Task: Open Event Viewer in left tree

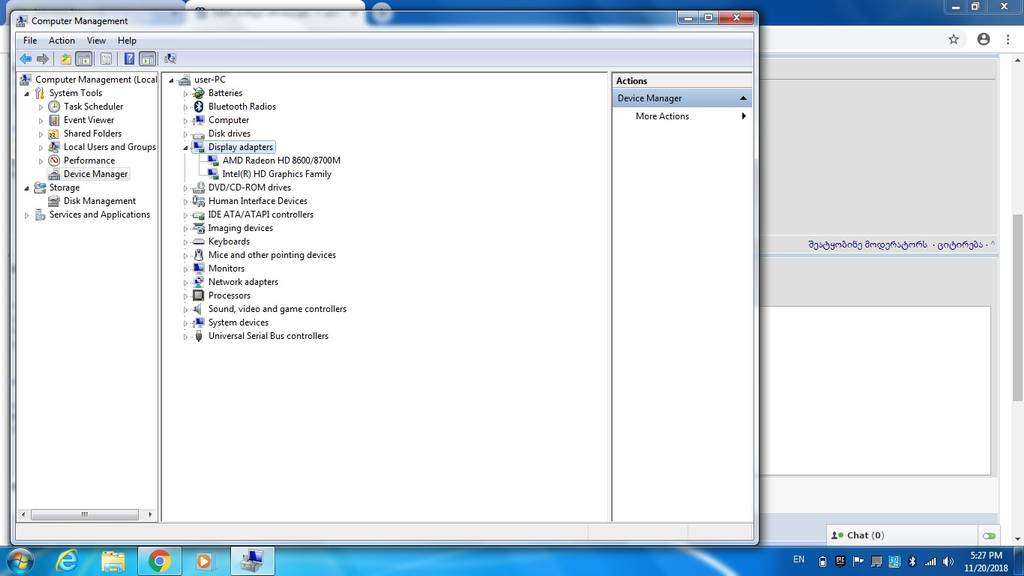Action: coord(88,120)
